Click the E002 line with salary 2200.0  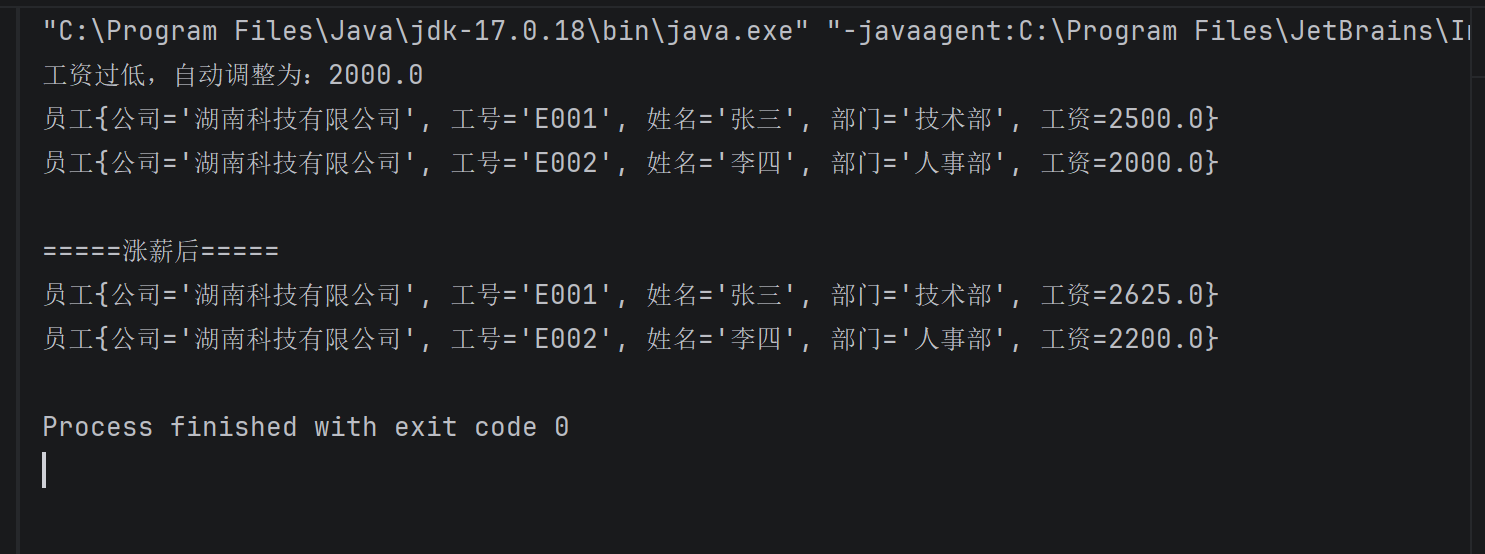tap(630, 339)
